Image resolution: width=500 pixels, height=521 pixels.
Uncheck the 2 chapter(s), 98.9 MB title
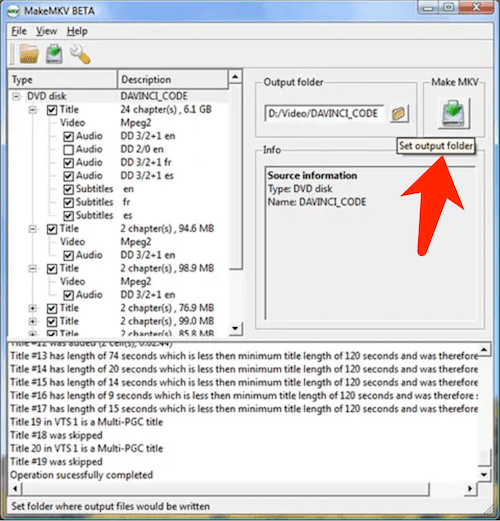52,269
